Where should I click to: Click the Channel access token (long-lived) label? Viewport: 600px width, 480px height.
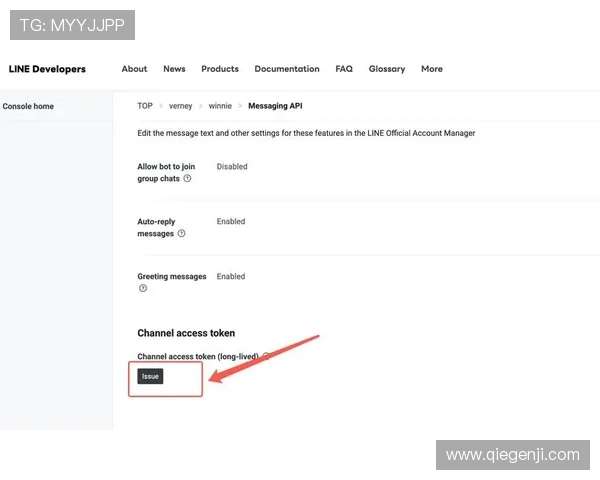point(198,356)
